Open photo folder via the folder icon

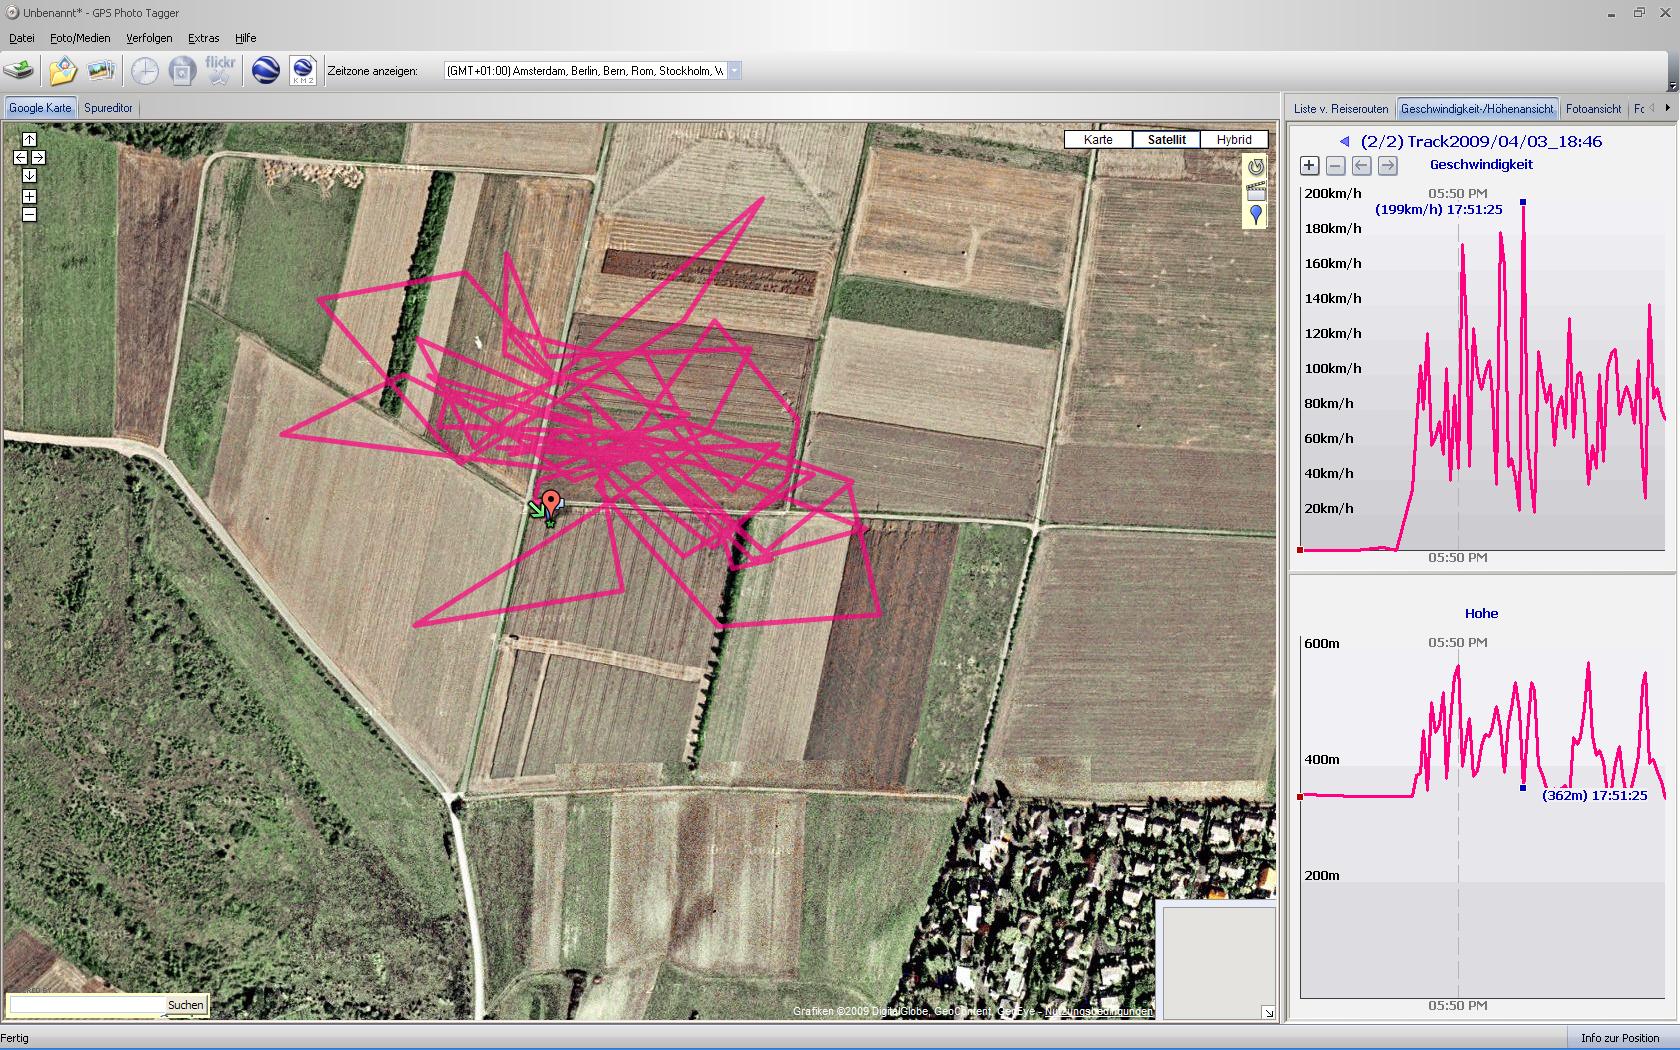click(63, 70)
